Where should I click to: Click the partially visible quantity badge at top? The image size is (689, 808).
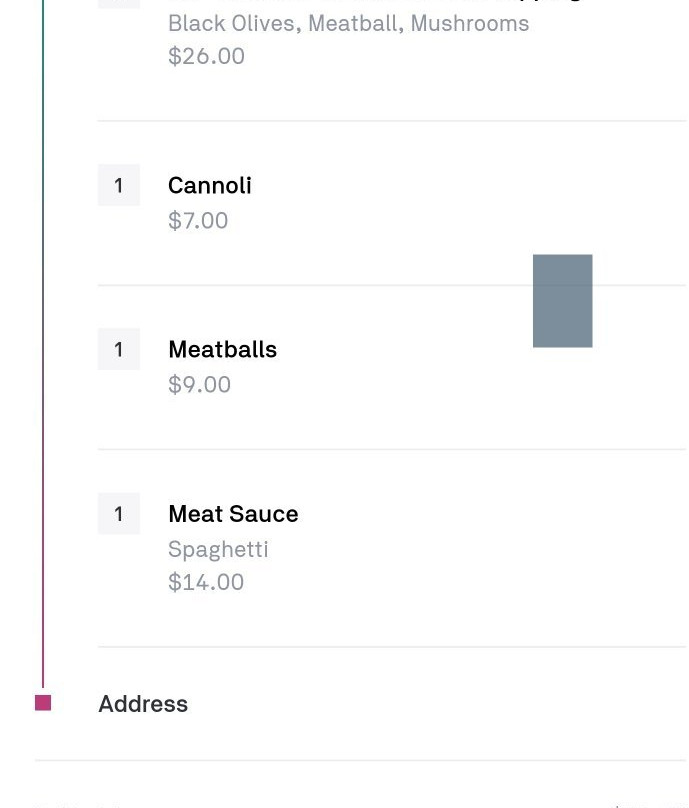tap(119, 4)
